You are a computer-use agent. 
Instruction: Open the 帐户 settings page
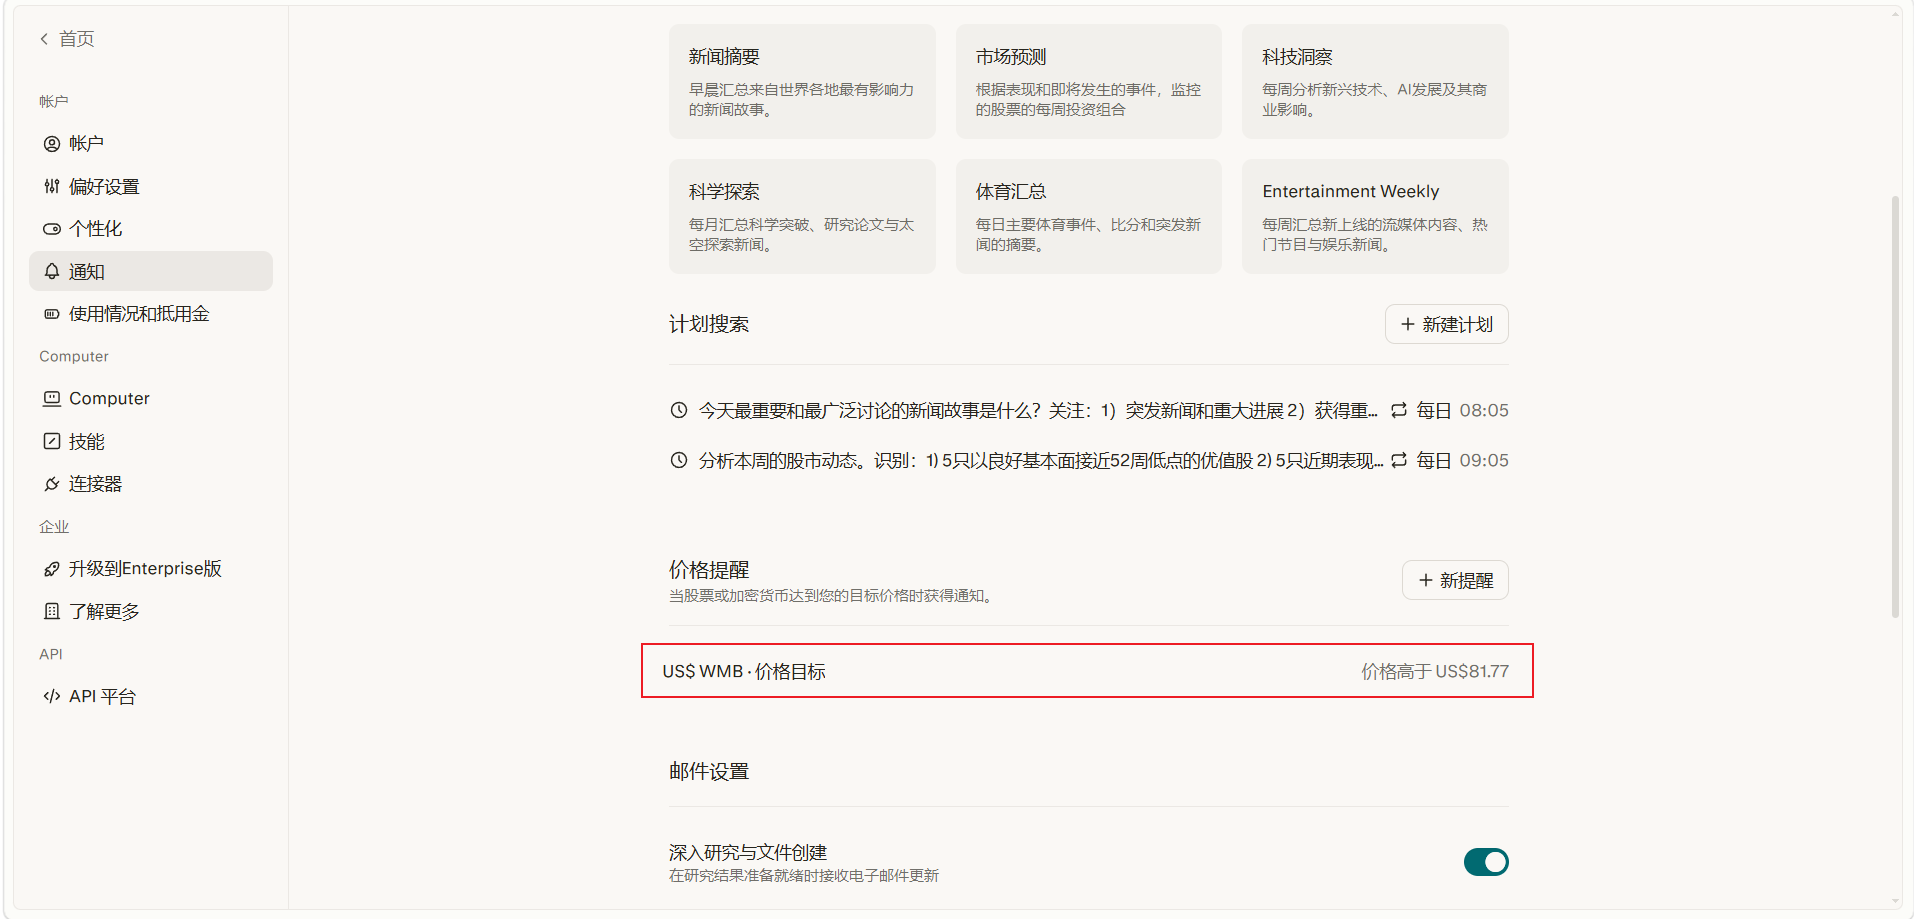pos(151,144)
